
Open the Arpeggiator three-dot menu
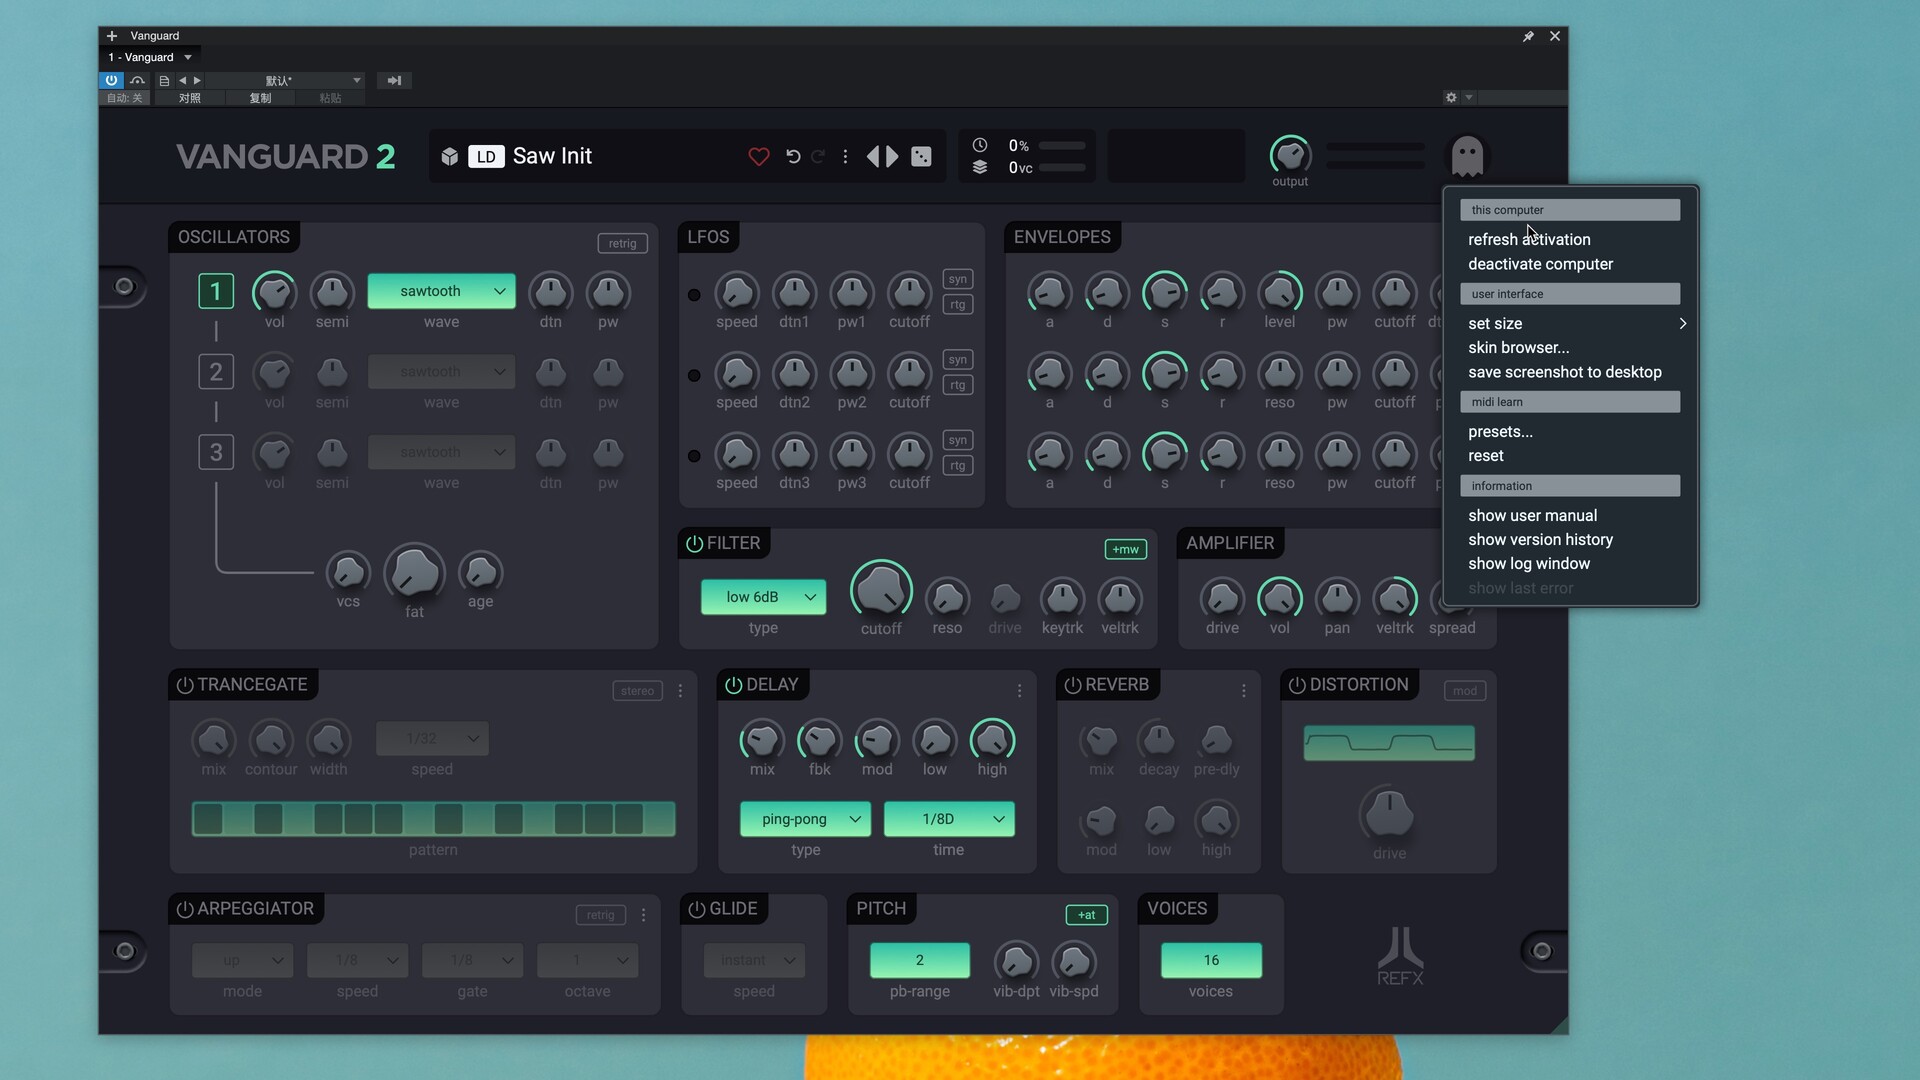click(644, 915)
